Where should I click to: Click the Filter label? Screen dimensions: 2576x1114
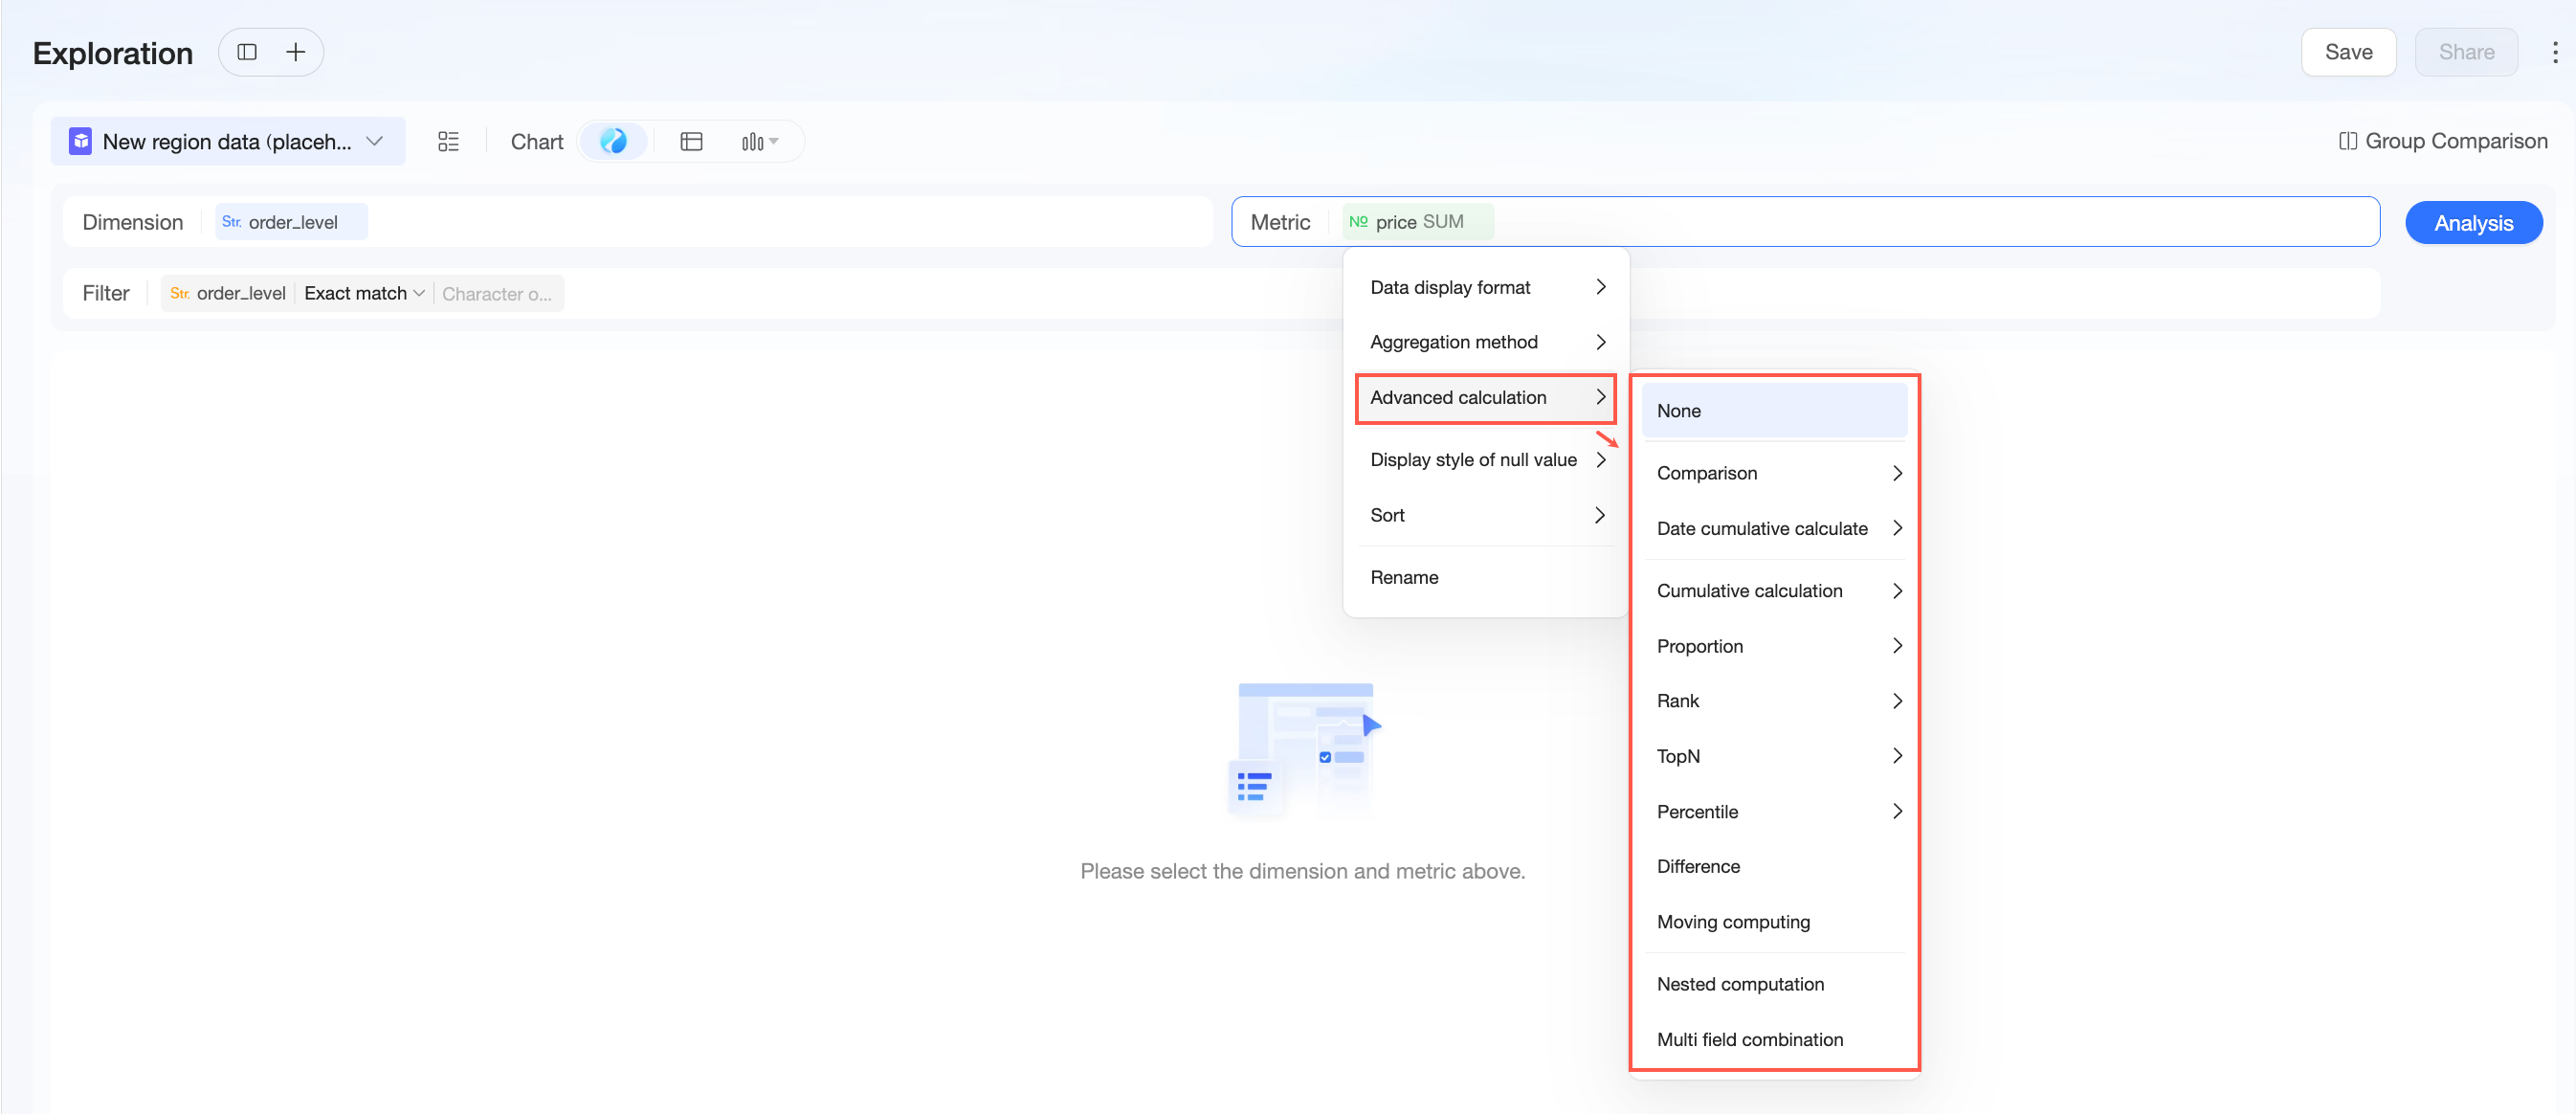(x=106, y=293)
